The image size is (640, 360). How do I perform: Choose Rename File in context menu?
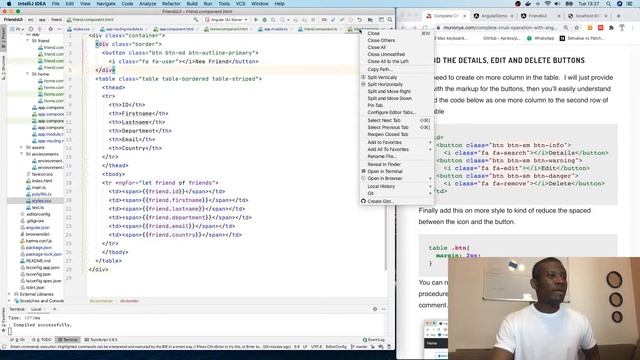[x=396, y=156]
